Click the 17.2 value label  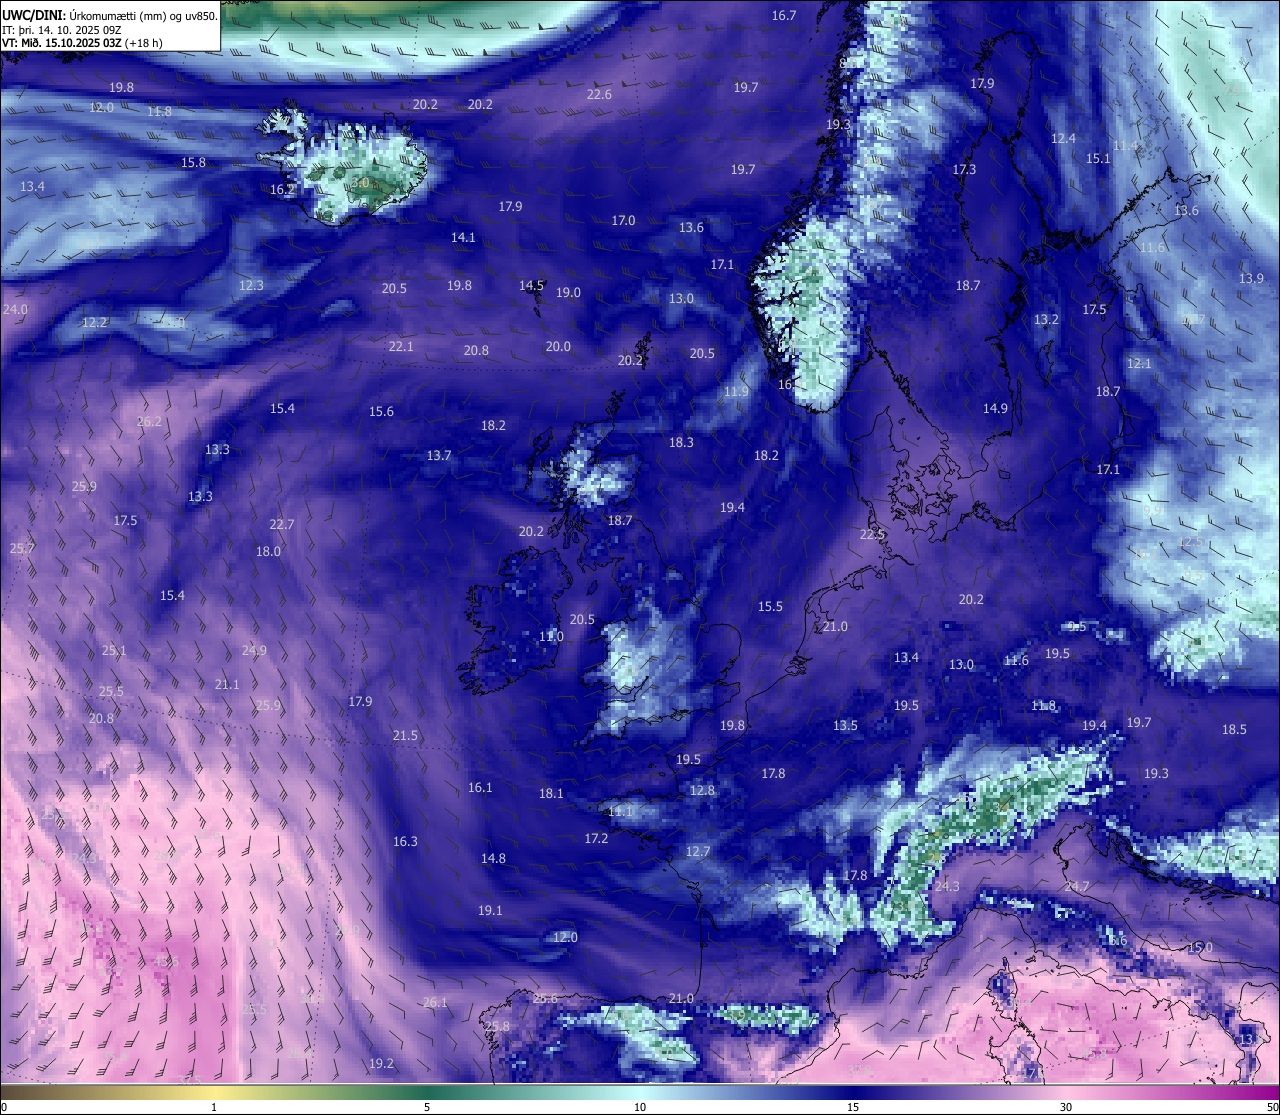click(x=596, y=839)
